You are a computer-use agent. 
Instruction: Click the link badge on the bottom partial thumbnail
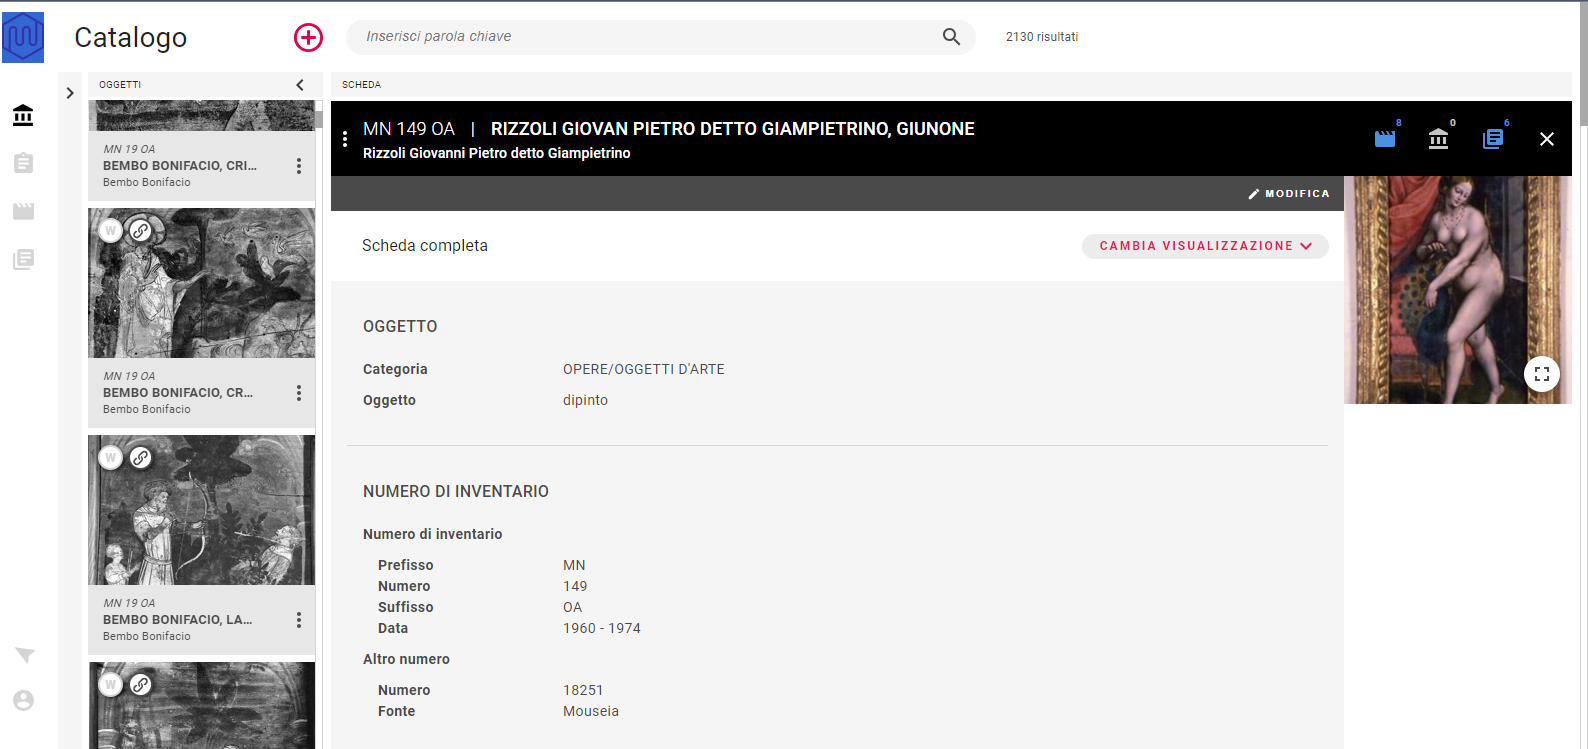pos(141,685)
